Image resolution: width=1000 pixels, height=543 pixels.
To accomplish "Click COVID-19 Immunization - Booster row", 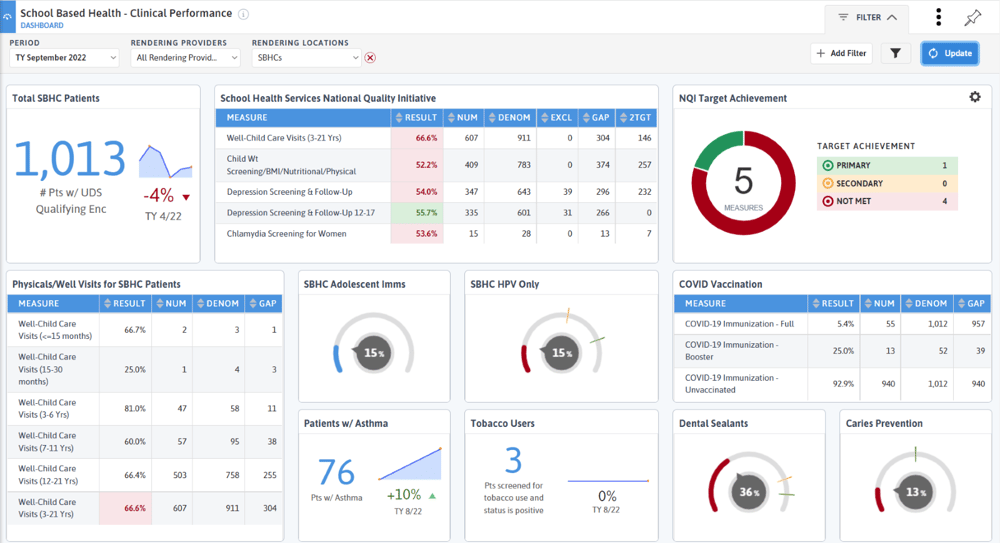I will [832, 351].
